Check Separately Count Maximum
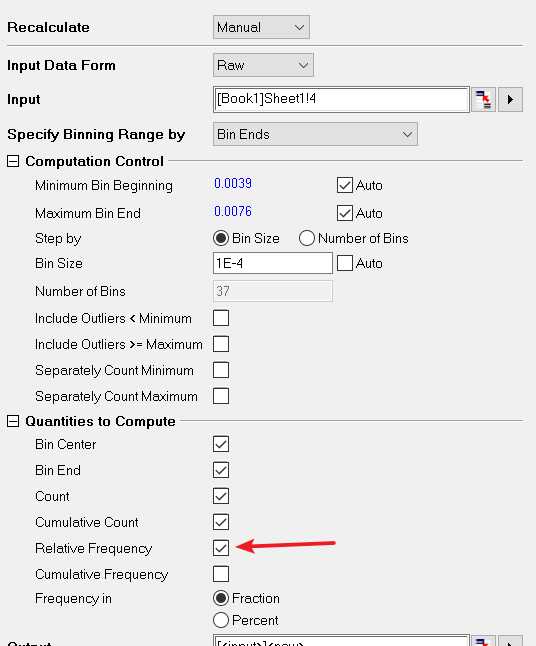The image size is (536, 646). [x=221, y=396]
